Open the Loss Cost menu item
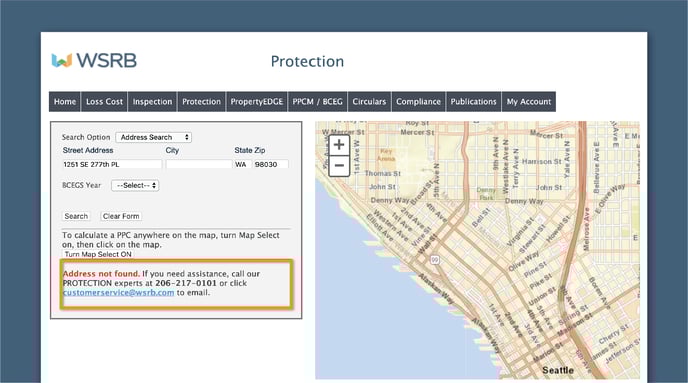The width and height of the screenshot is (688, 383). (x=104, y=101)
